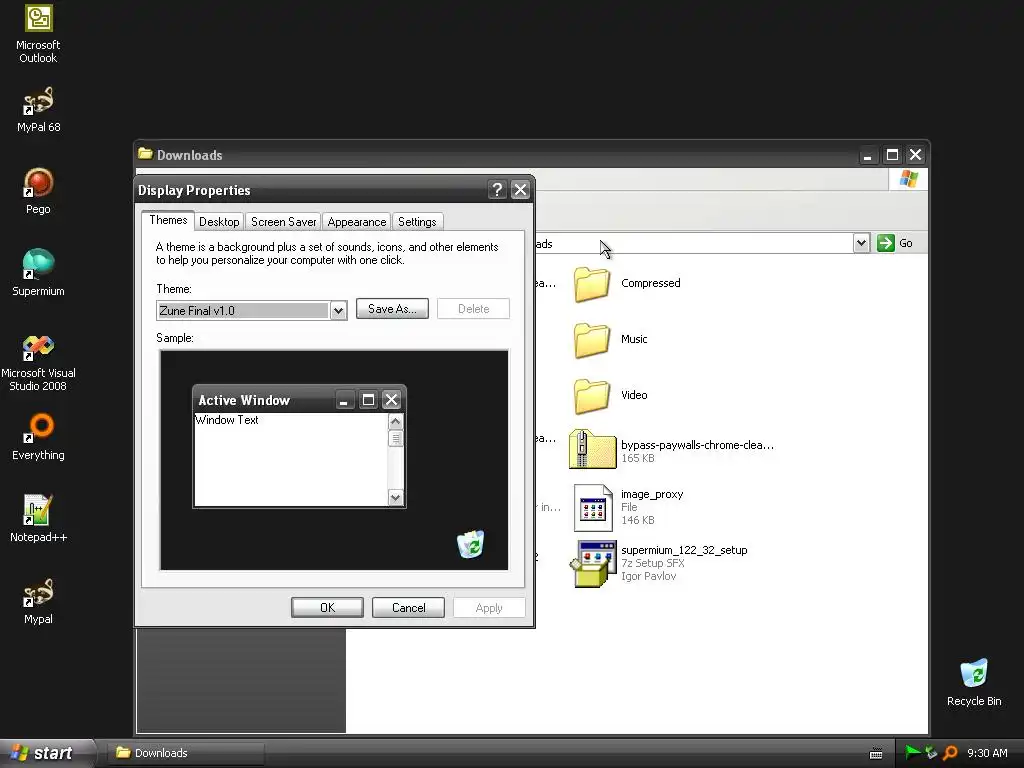Open the Screen Saver tab
This screenshot has height=768, width=1024.
click(x=283, y=222)
